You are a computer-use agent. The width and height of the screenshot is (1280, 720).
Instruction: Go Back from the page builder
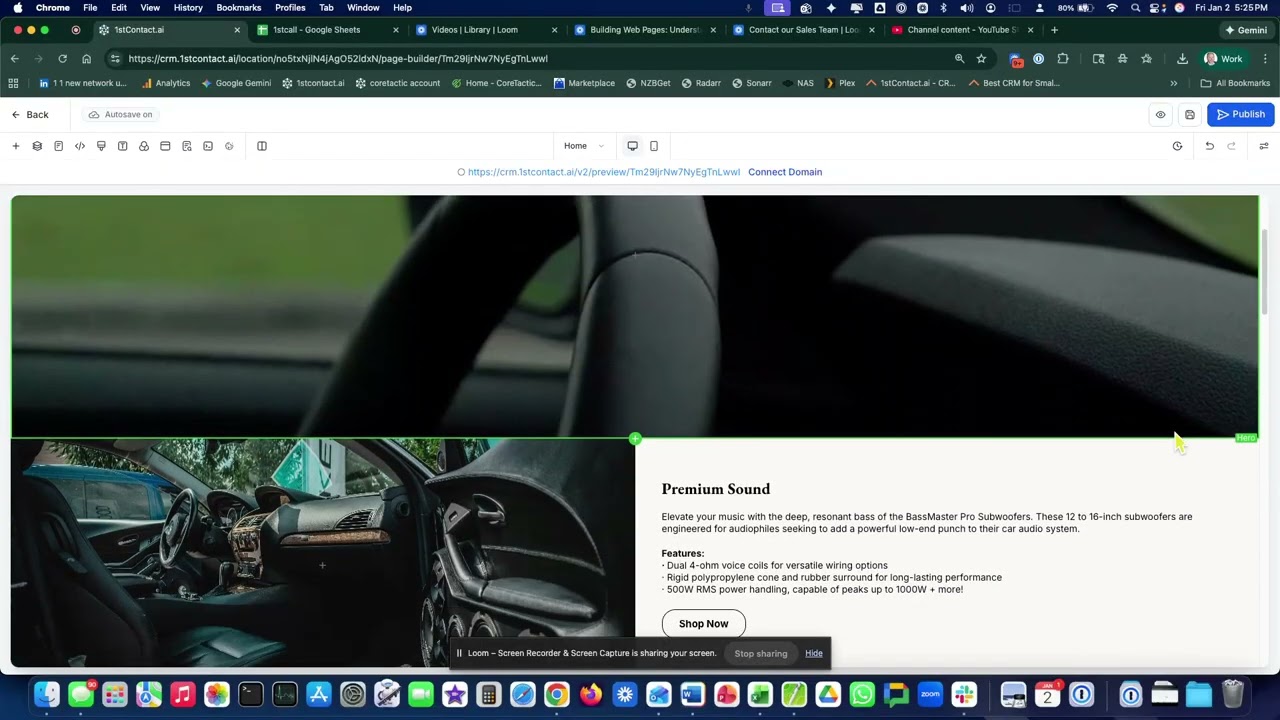(x=30, y=115)
